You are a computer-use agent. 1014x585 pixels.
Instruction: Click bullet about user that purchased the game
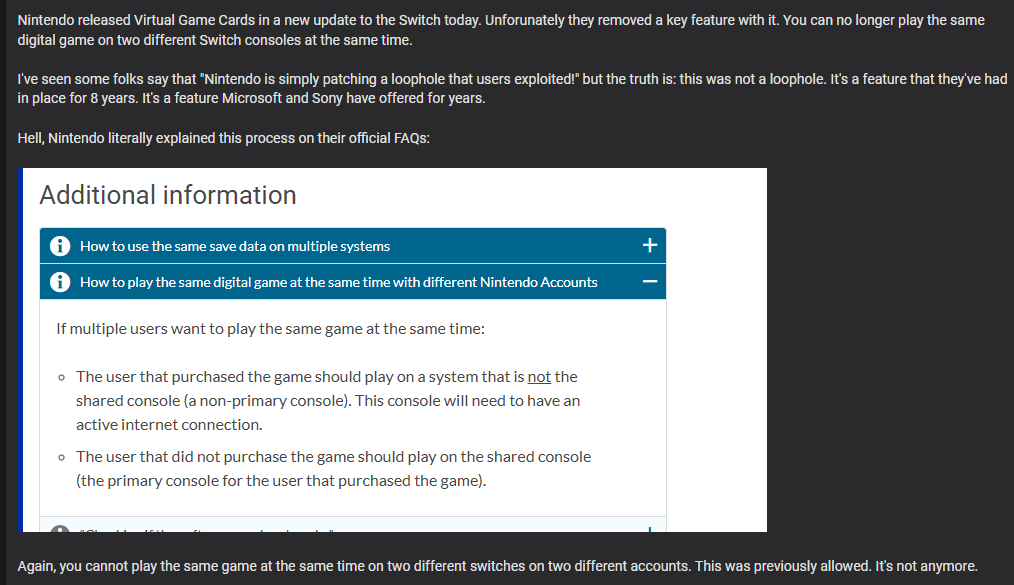click(x=327, y=401)
